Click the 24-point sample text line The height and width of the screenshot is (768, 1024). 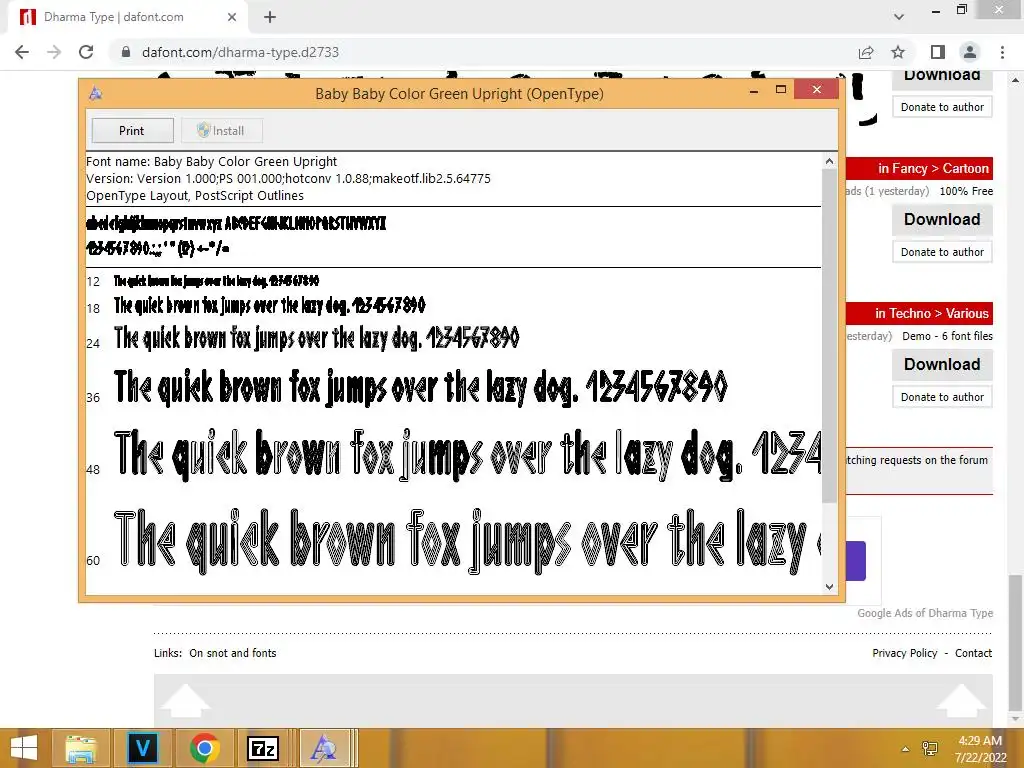pyautogui.click(x=316, y=338)
